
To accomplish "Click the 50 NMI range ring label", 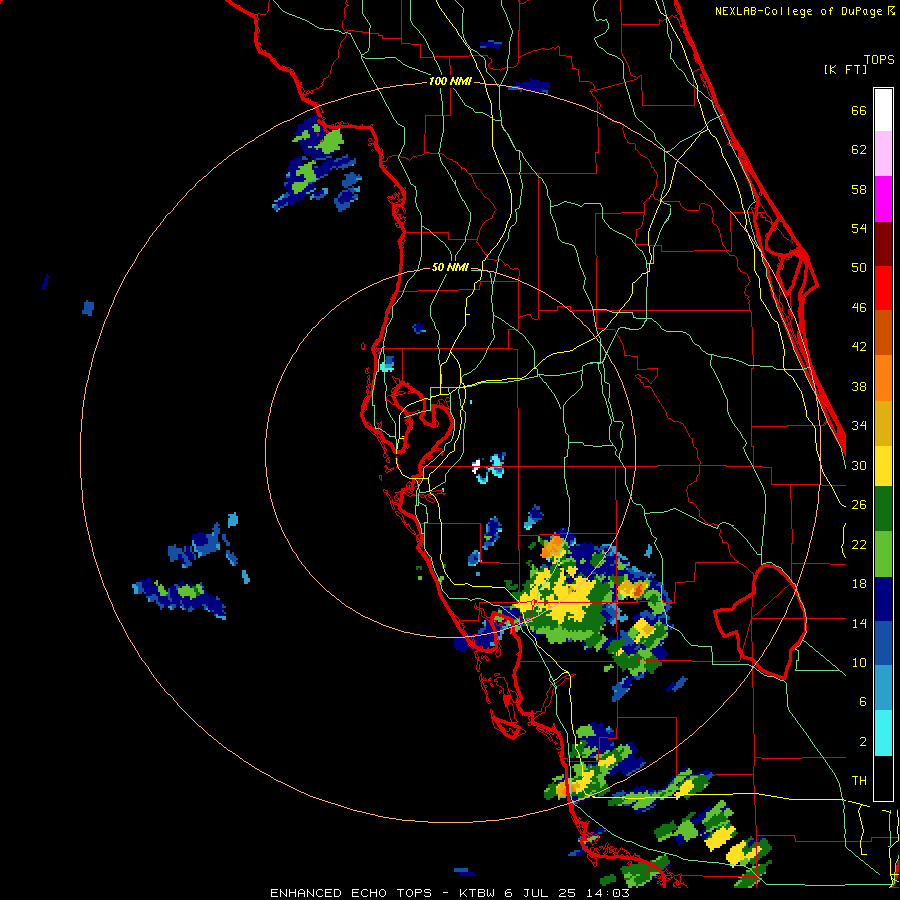I will click(450, 267).
